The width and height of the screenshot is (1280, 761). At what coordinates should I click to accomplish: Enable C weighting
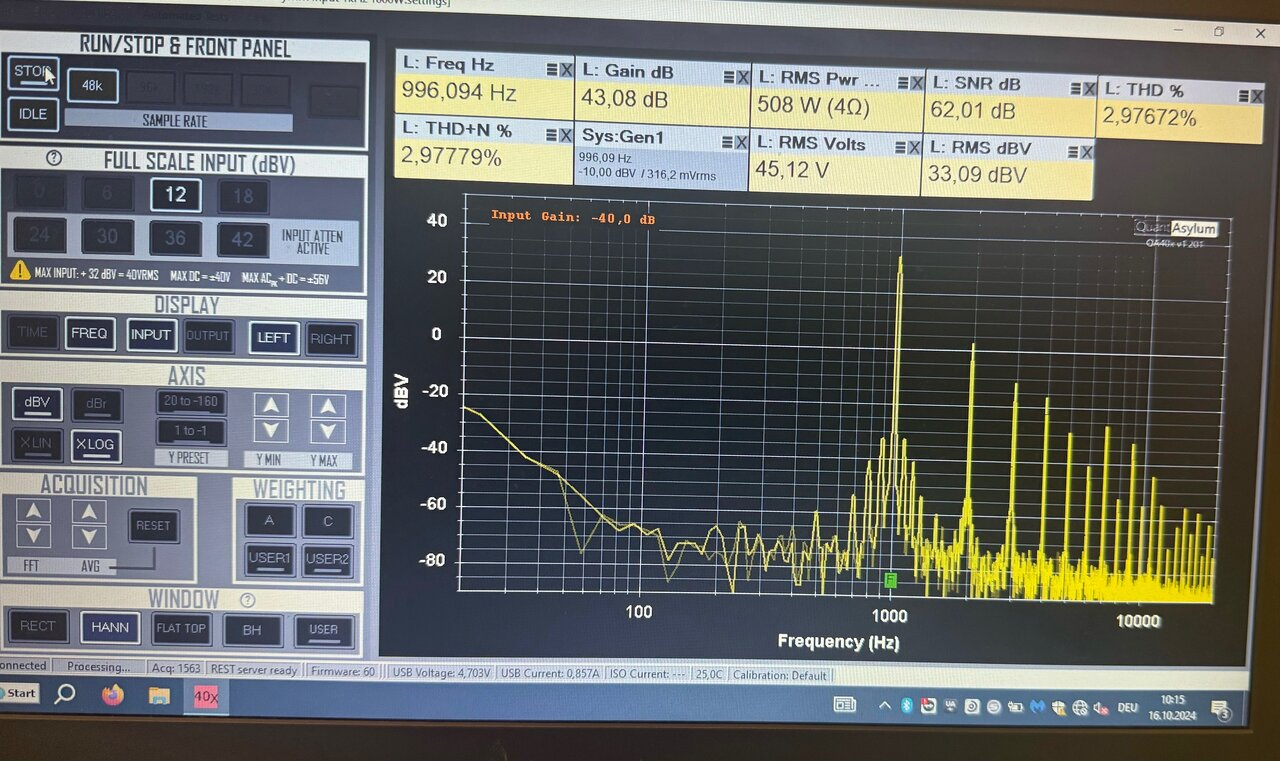tap(328, 521)
